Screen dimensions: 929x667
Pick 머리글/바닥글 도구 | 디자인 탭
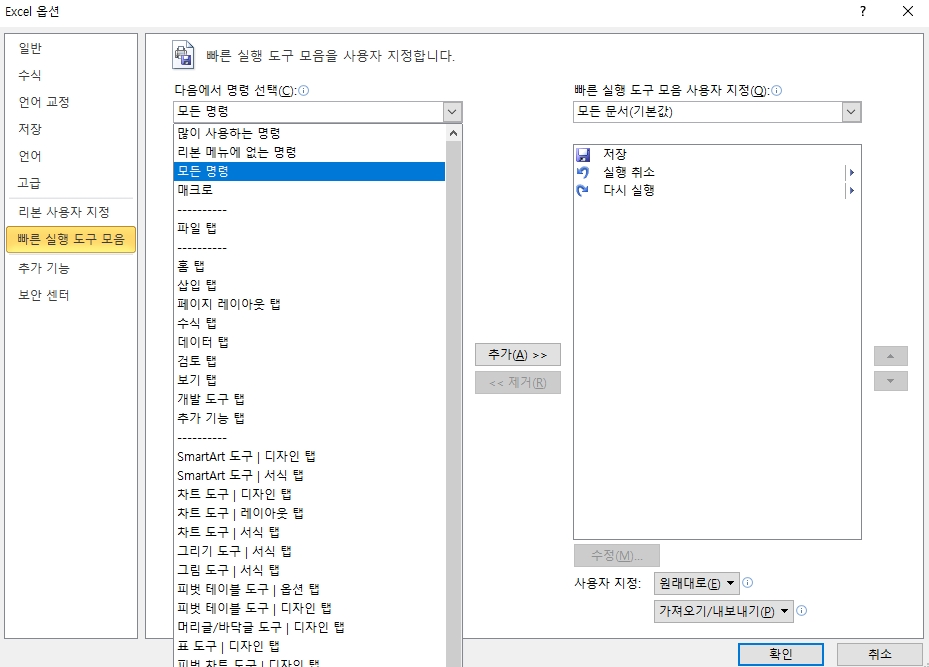point(309,627)
